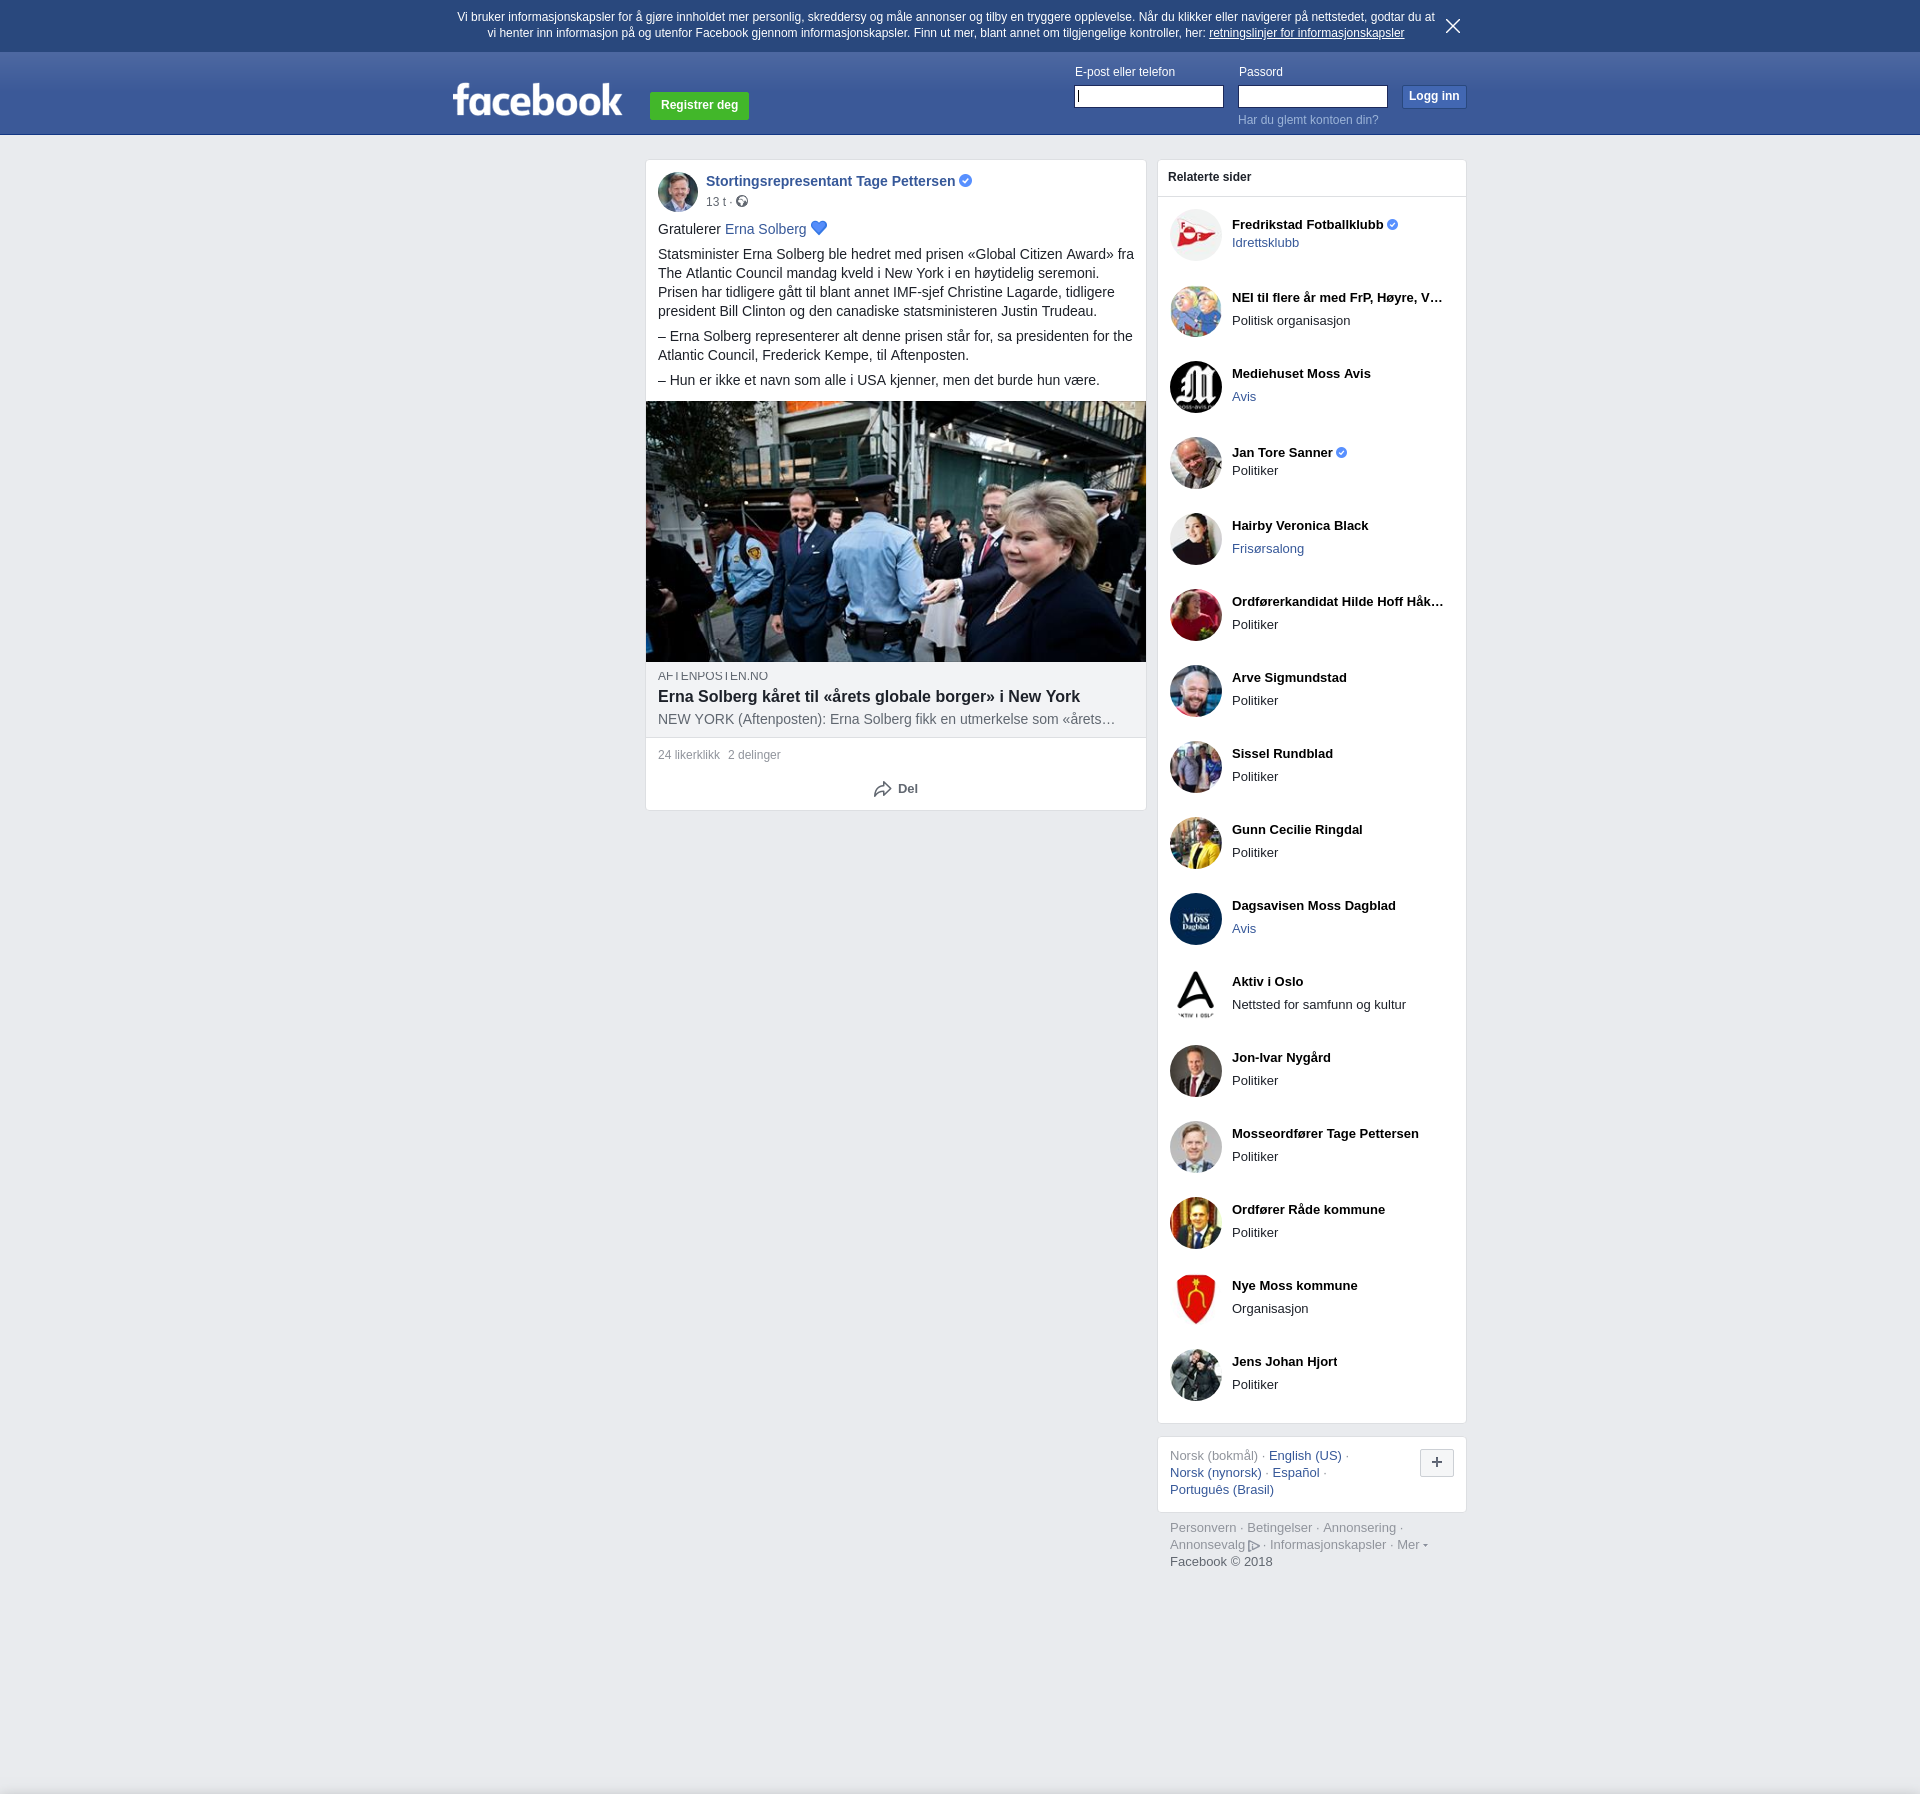The height and width of the screenshot is (1794, 1920).
Task: Click the Facebook logo
Action: click(x=537, y=100)
